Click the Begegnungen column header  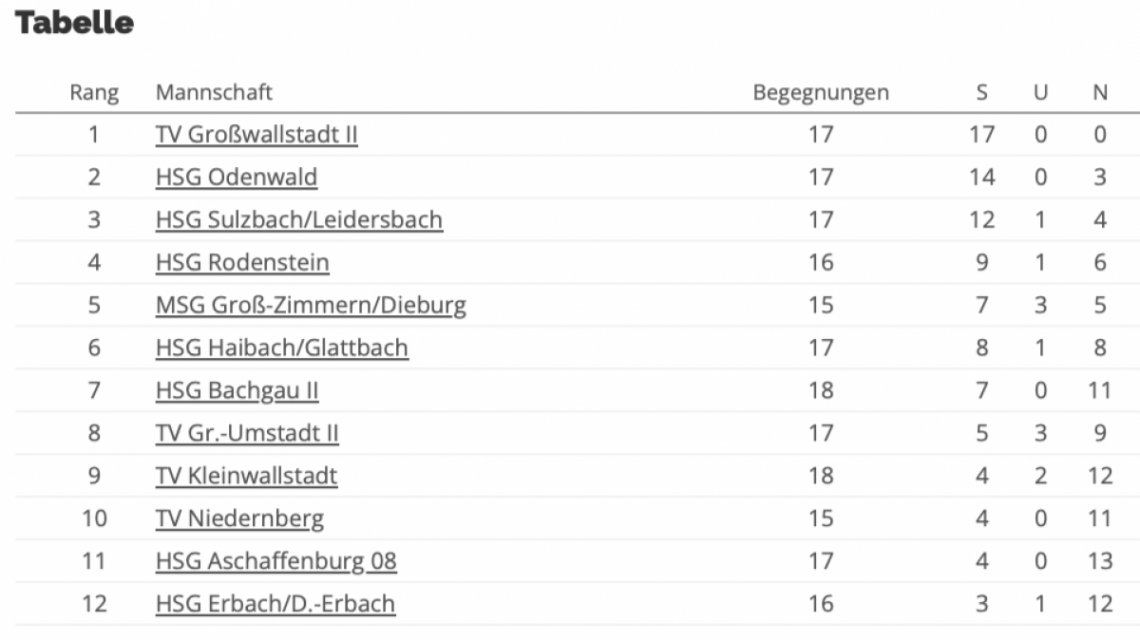click(820, 93)
